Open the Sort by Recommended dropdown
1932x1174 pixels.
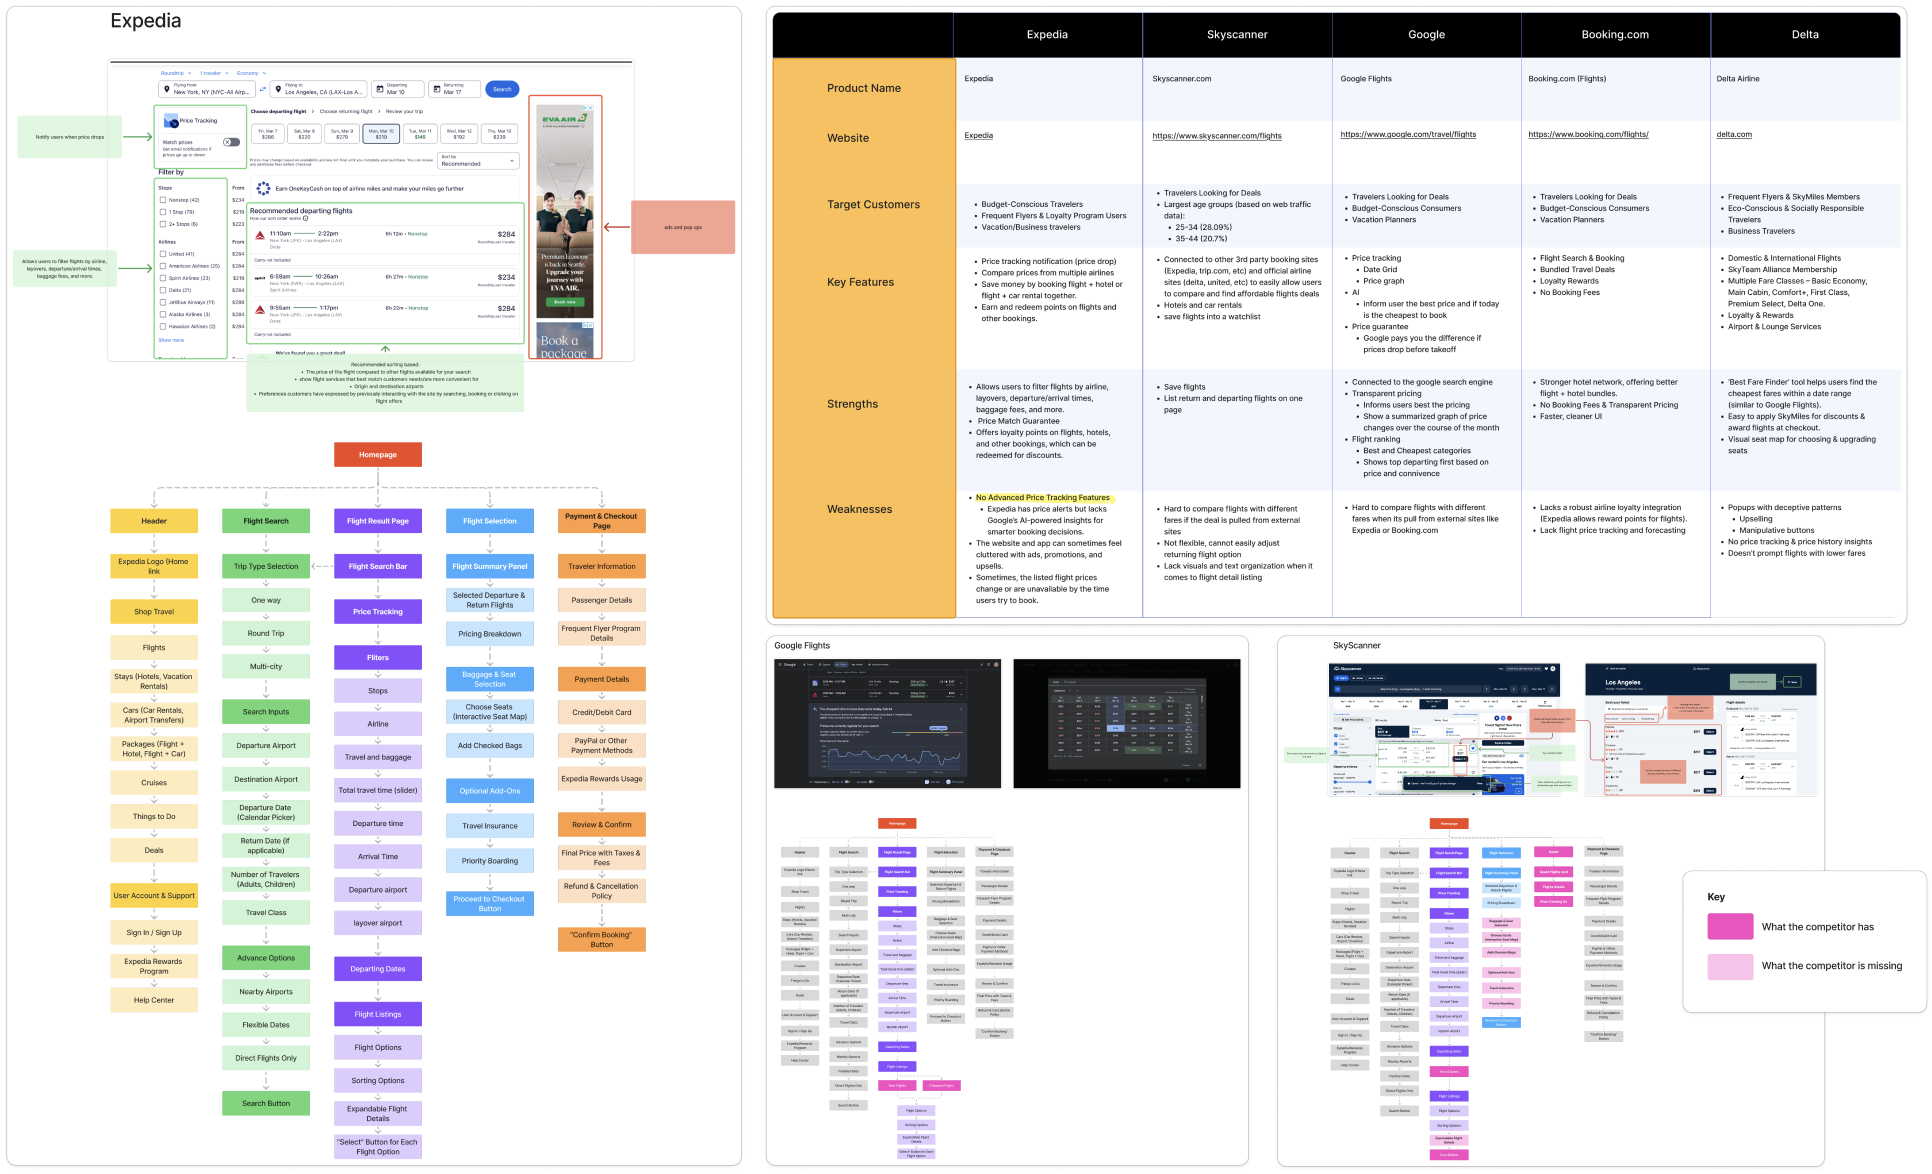479,161
